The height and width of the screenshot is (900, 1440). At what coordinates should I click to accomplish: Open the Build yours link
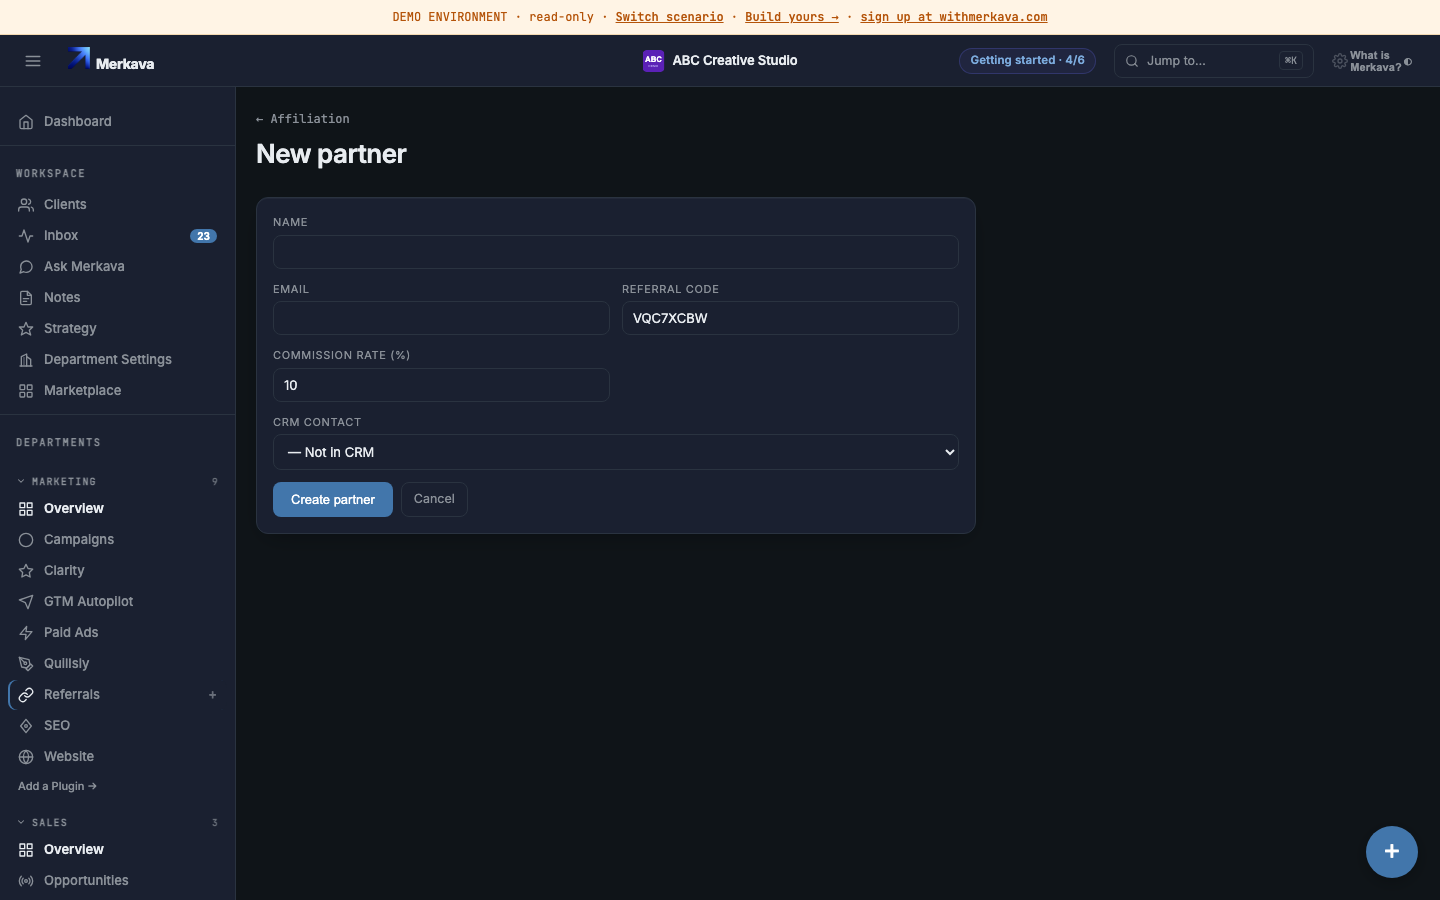click(792, 17)
